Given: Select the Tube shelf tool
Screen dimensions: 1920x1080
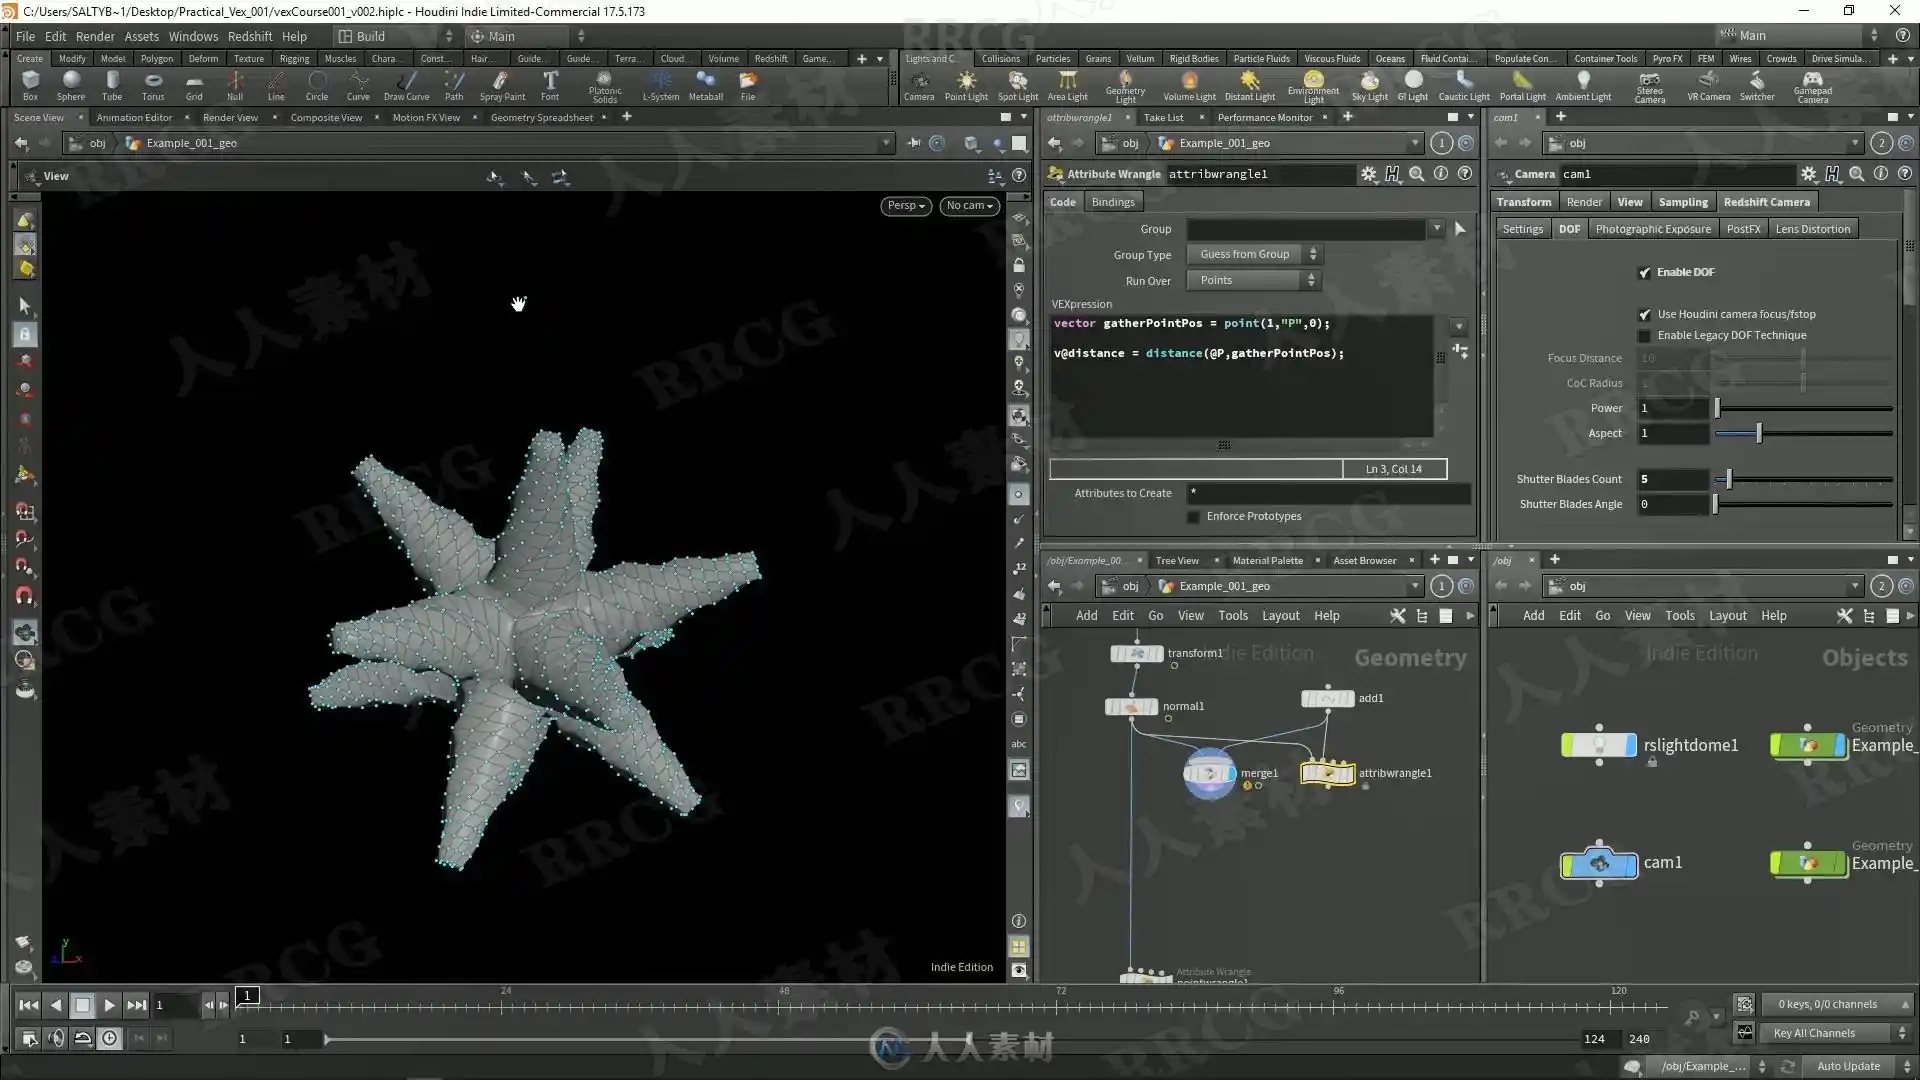Looking at the screenshot, I should [112, 86].
